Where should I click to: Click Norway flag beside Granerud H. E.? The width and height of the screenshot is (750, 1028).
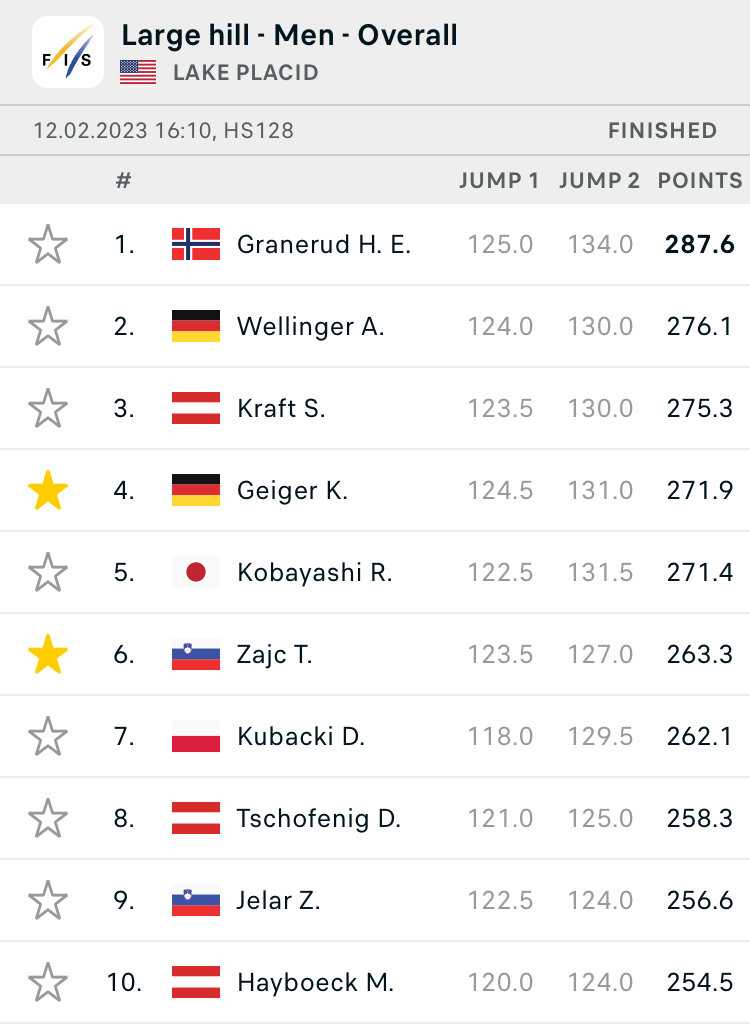196,244
